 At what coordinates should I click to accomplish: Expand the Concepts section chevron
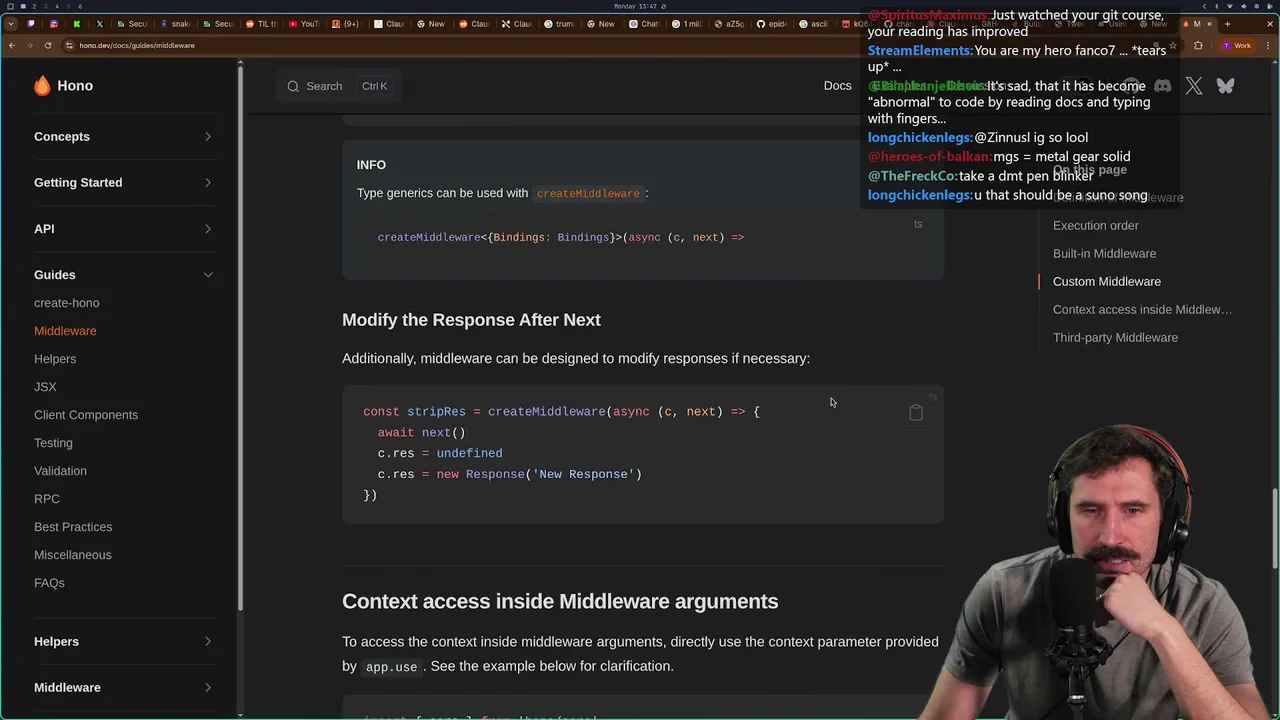pos(208,137)
